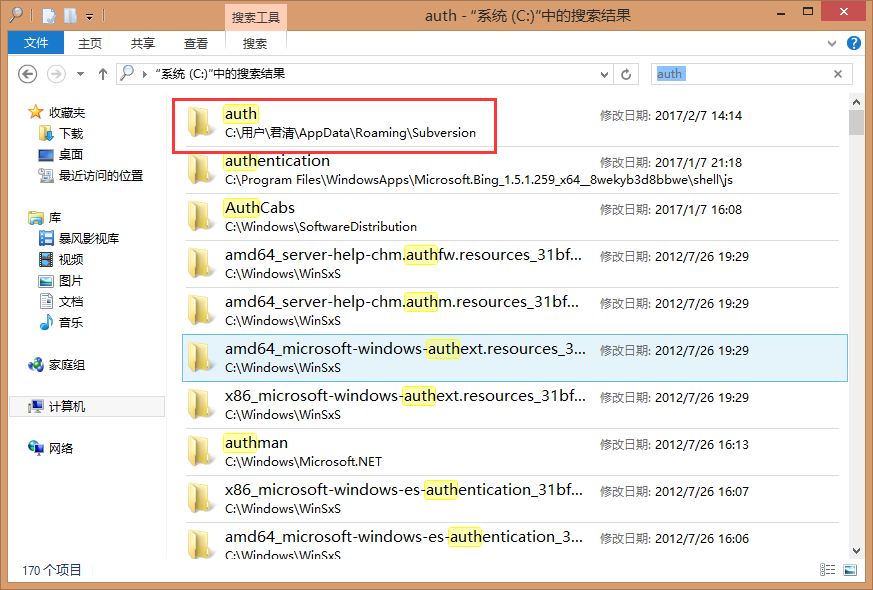Open 下载 in the navigation pane
Viewport: 873px width, 590px height.
tap(61, 134)
